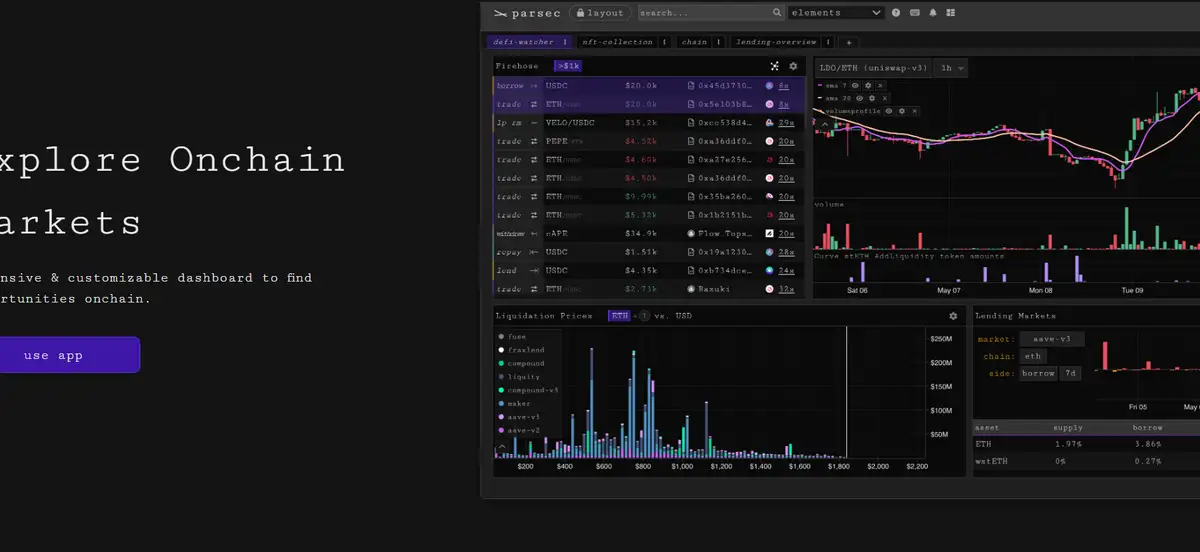Open the notifications bell icon
Viewport: 1200px width, 552px height.
click(933, 13)
